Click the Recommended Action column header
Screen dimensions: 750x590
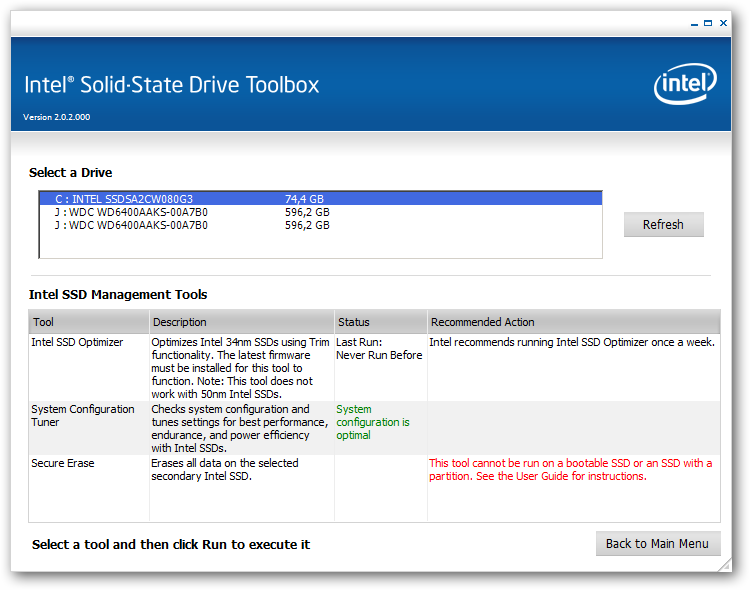click(574, 322)
